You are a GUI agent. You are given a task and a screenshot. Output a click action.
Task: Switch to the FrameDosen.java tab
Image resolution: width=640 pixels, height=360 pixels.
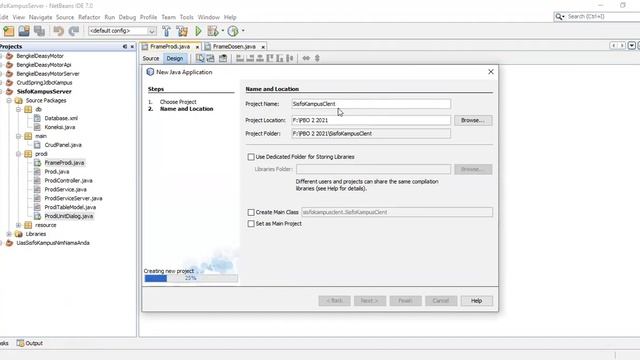point(234,47)
